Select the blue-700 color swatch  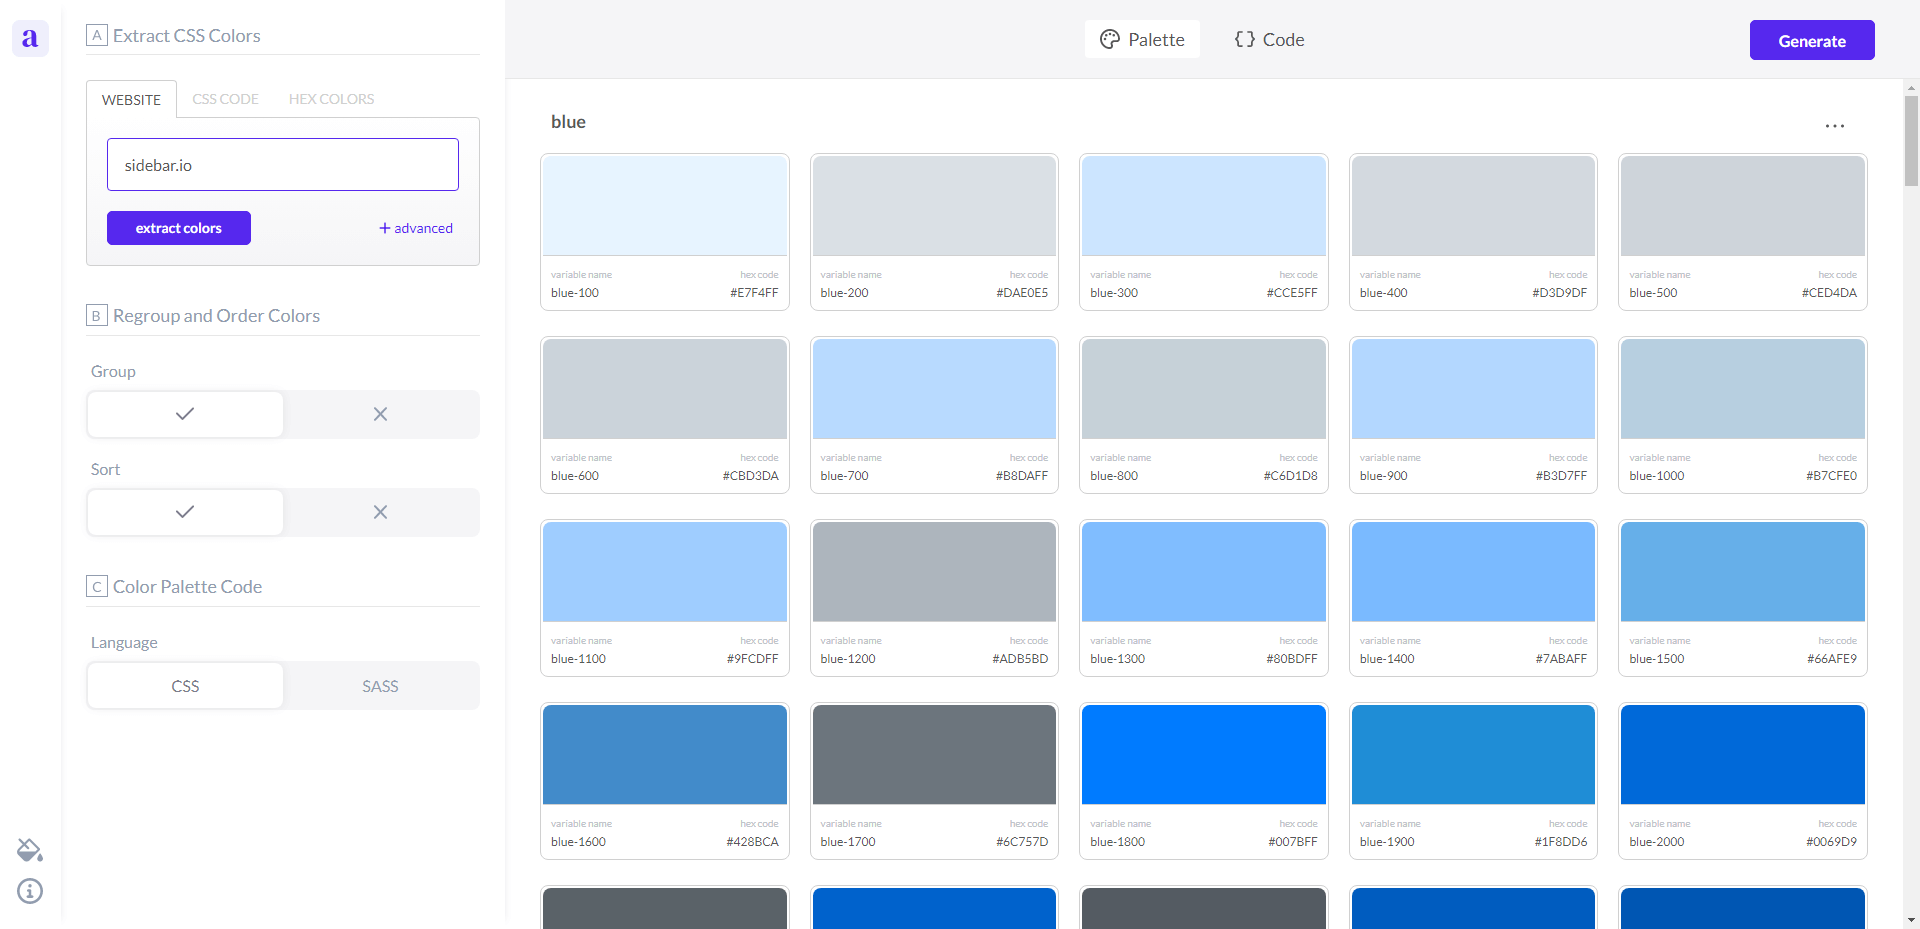(x=934, y=389)
